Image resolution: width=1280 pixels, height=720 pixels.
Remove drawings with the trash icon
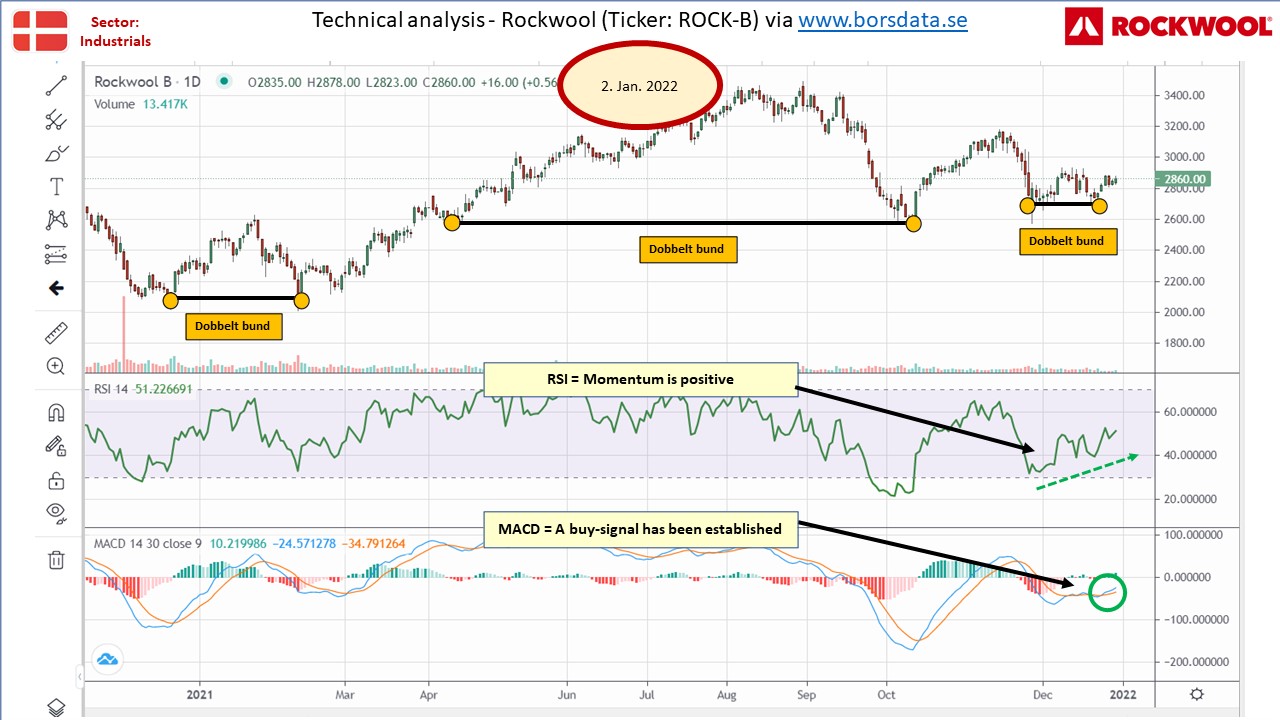(x=56, y=559)
